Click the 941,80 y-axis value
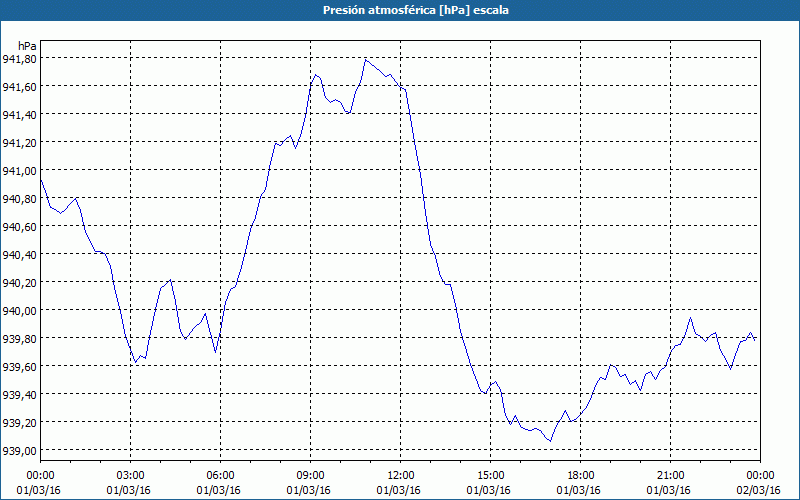The image size is (800, 500). click(20, 59)
